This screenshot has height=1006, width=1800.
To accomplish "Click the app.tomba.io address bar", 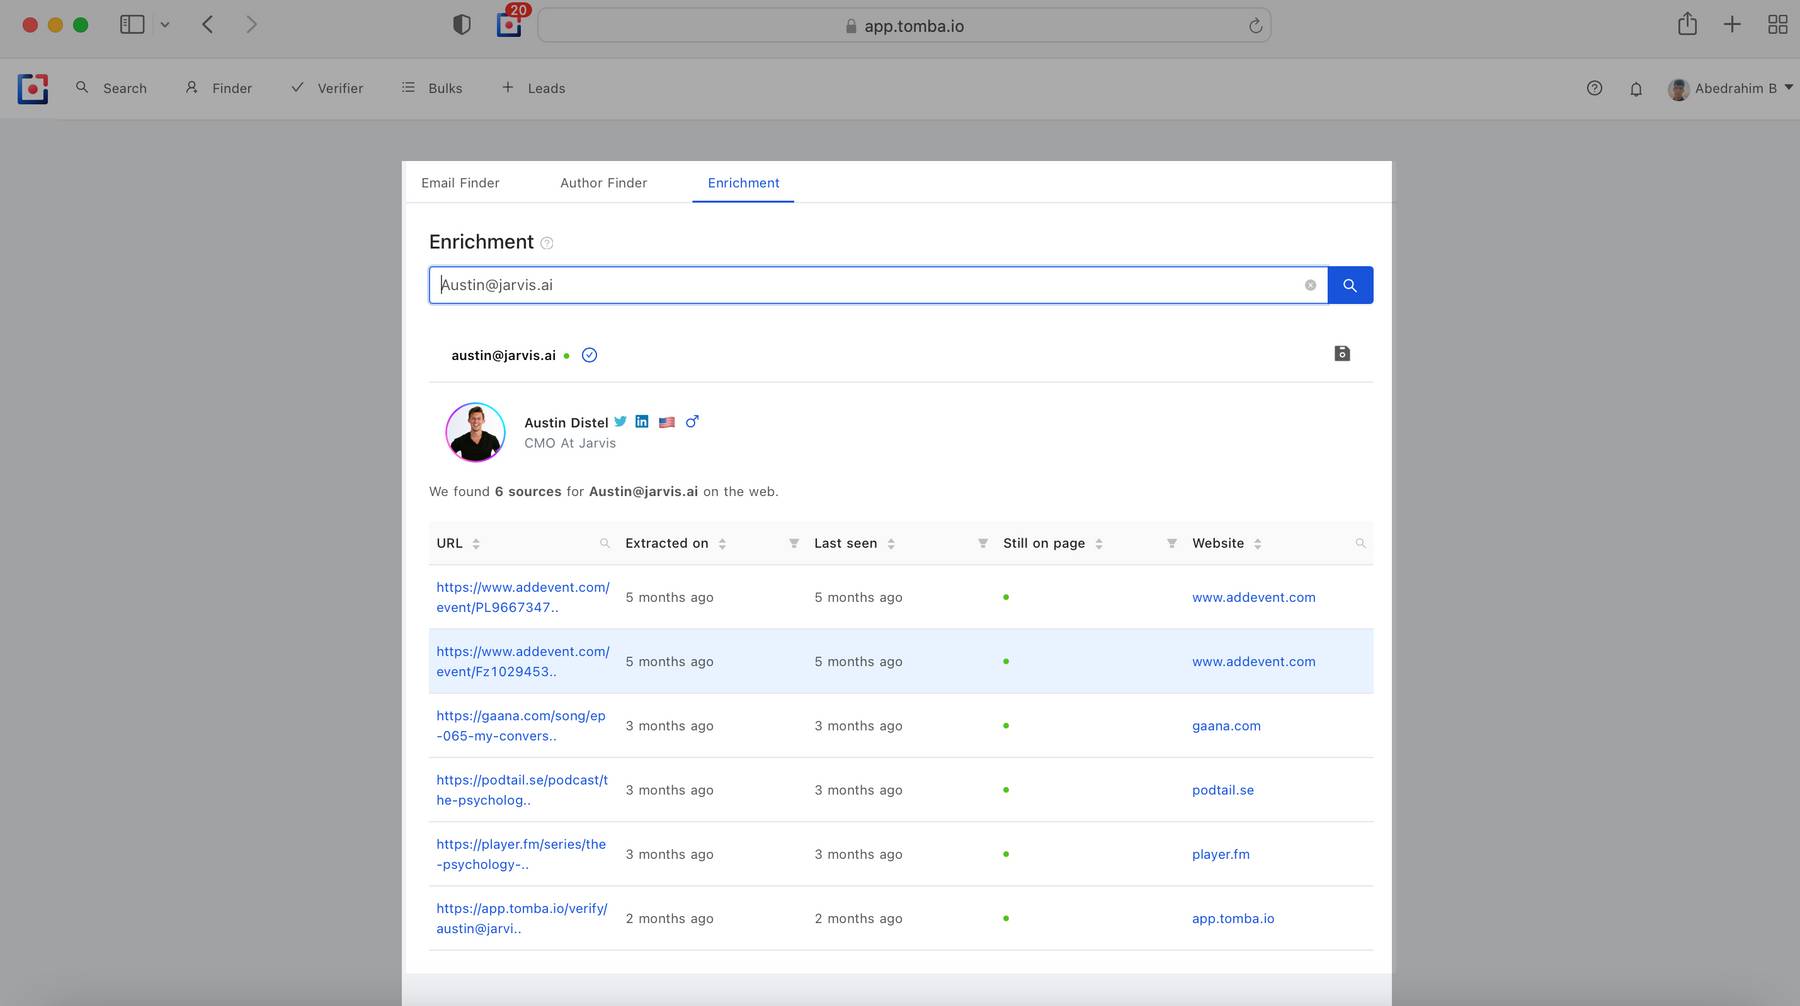I will point(904,26).
